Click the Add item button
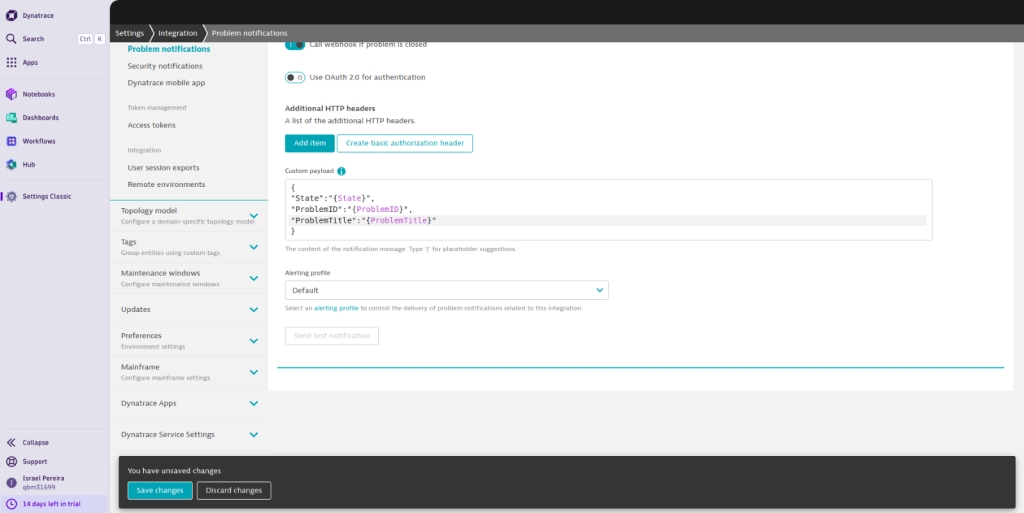1024x513 pixels. coord(309,143)
